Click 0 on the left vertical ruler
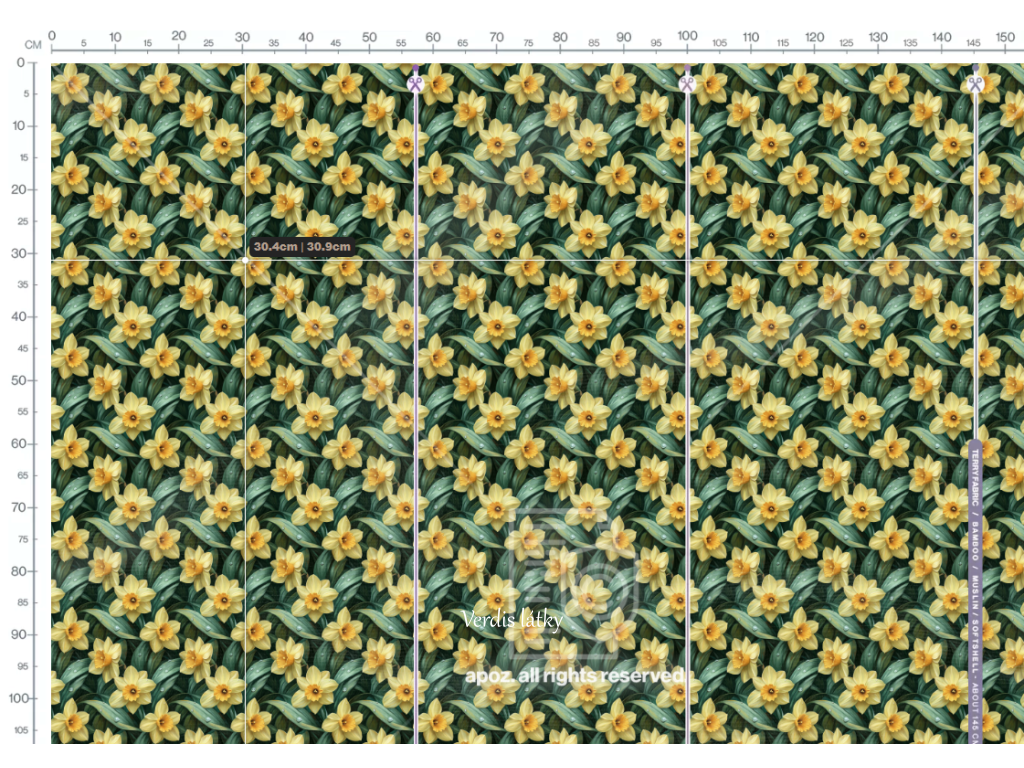Viewport: 1024px width, 768px height. click(21, 63)
